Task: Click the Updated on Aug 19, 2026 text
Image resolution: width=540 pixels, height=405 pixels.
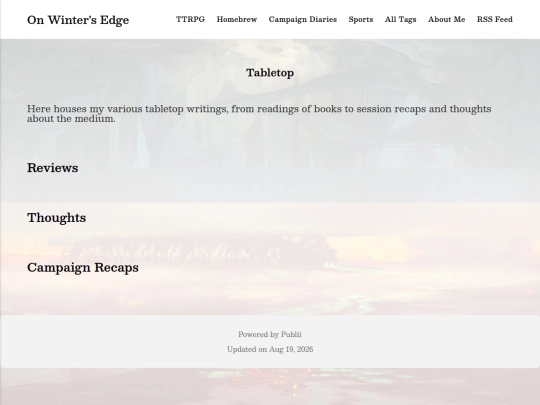Action: click(x=270, y=349)
